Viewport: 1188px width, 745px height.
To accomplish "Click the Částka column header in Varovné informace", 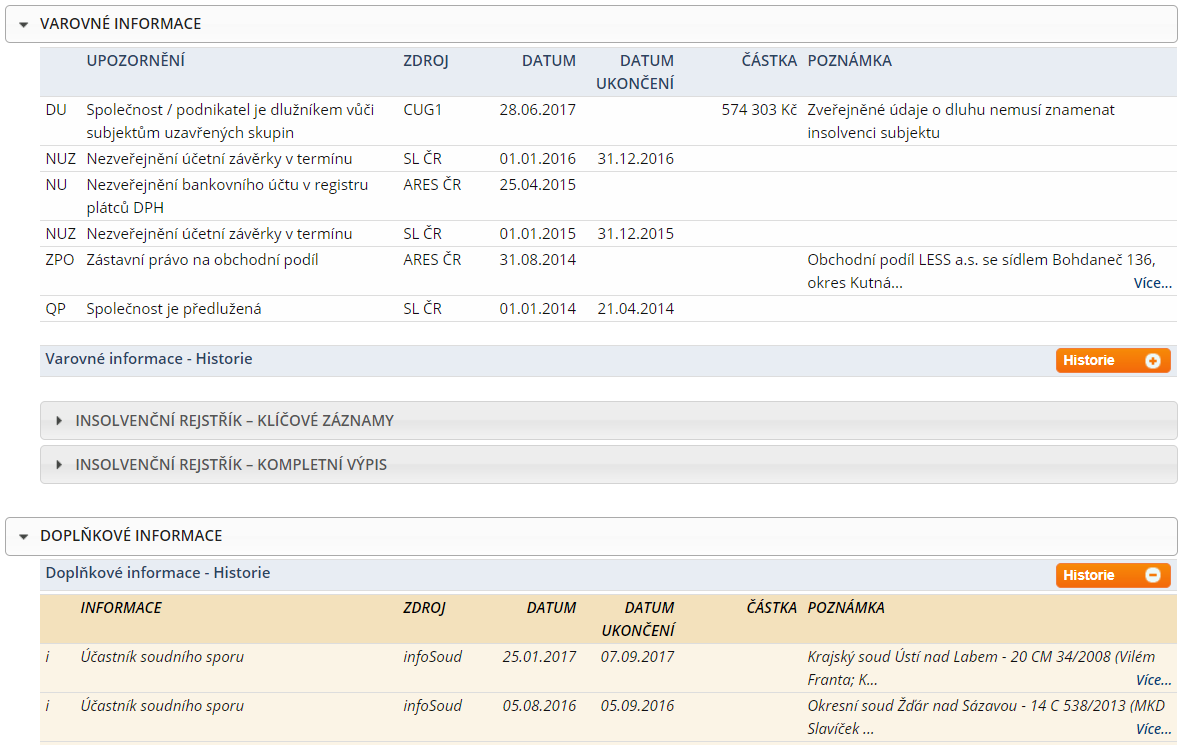I will (x=769, y=61).
